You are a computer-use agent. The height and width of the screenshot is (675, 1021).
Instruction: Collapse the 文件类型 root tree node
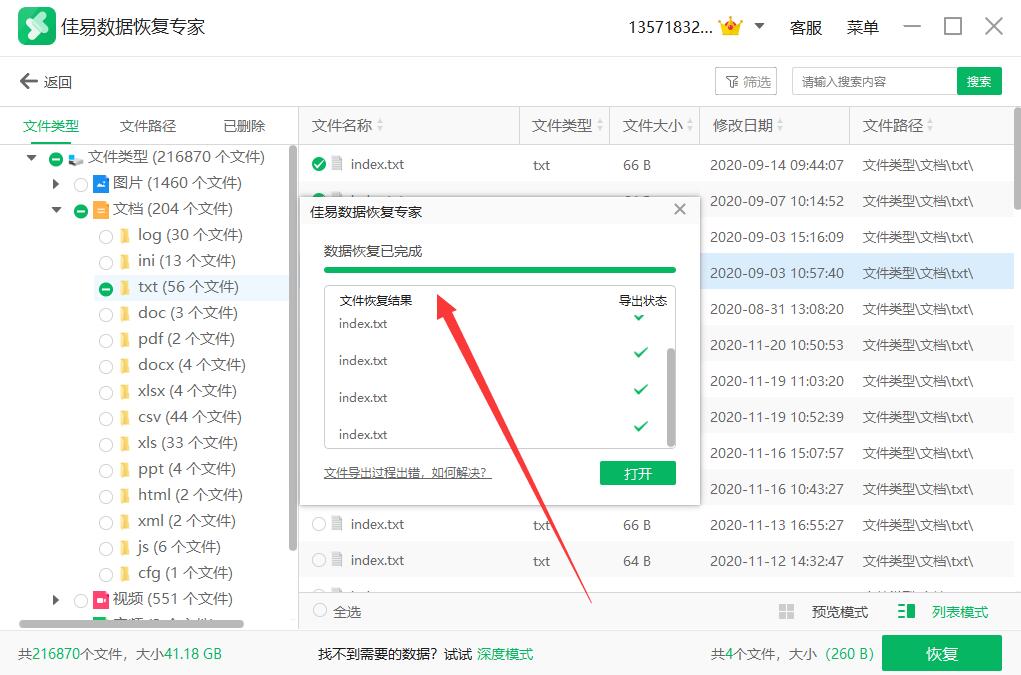31,158
